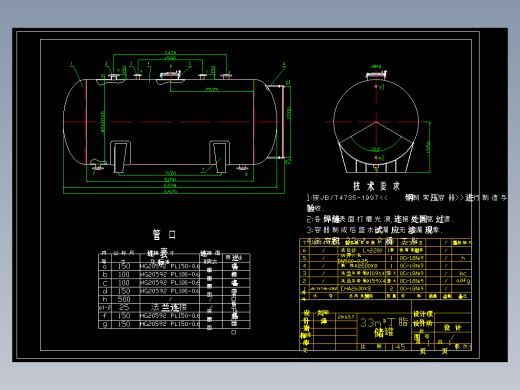Image resolution: width=520 pixels, height=390 pixels.
Task: Click the '100' size cell in row b
Action: pos(124,274)
